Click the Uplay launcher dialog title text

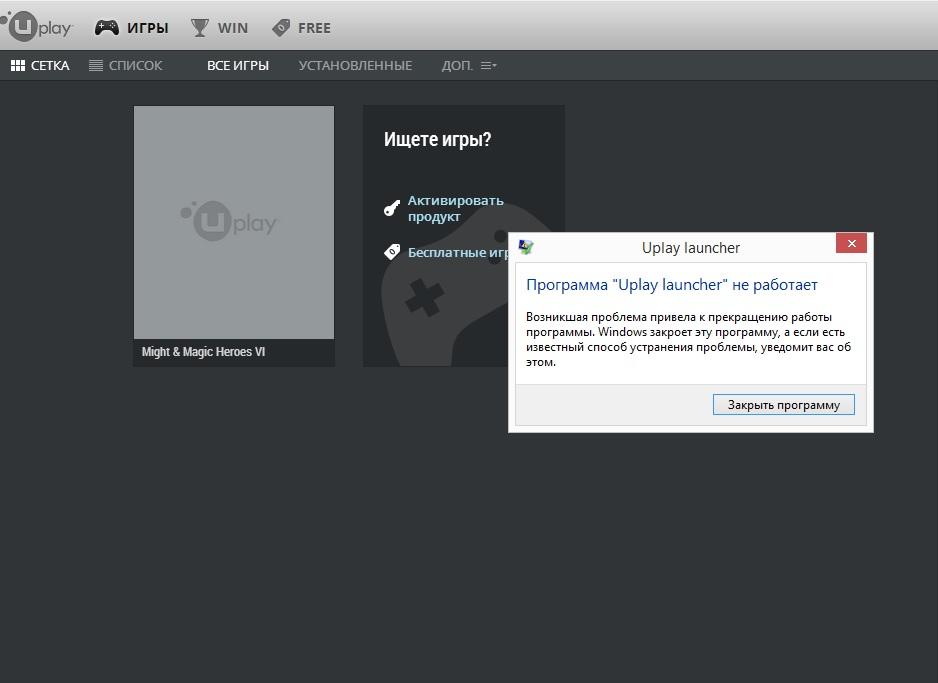click(x=691, y=248)
